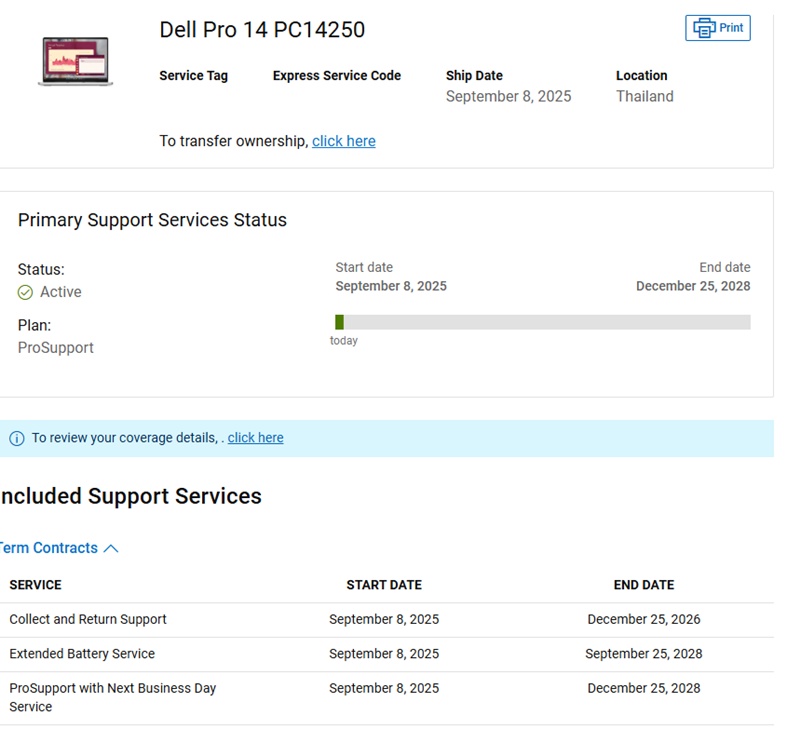The image size is (800, 742).
Task: Click the Express Service Code label
Action: (x=337, y=76)
